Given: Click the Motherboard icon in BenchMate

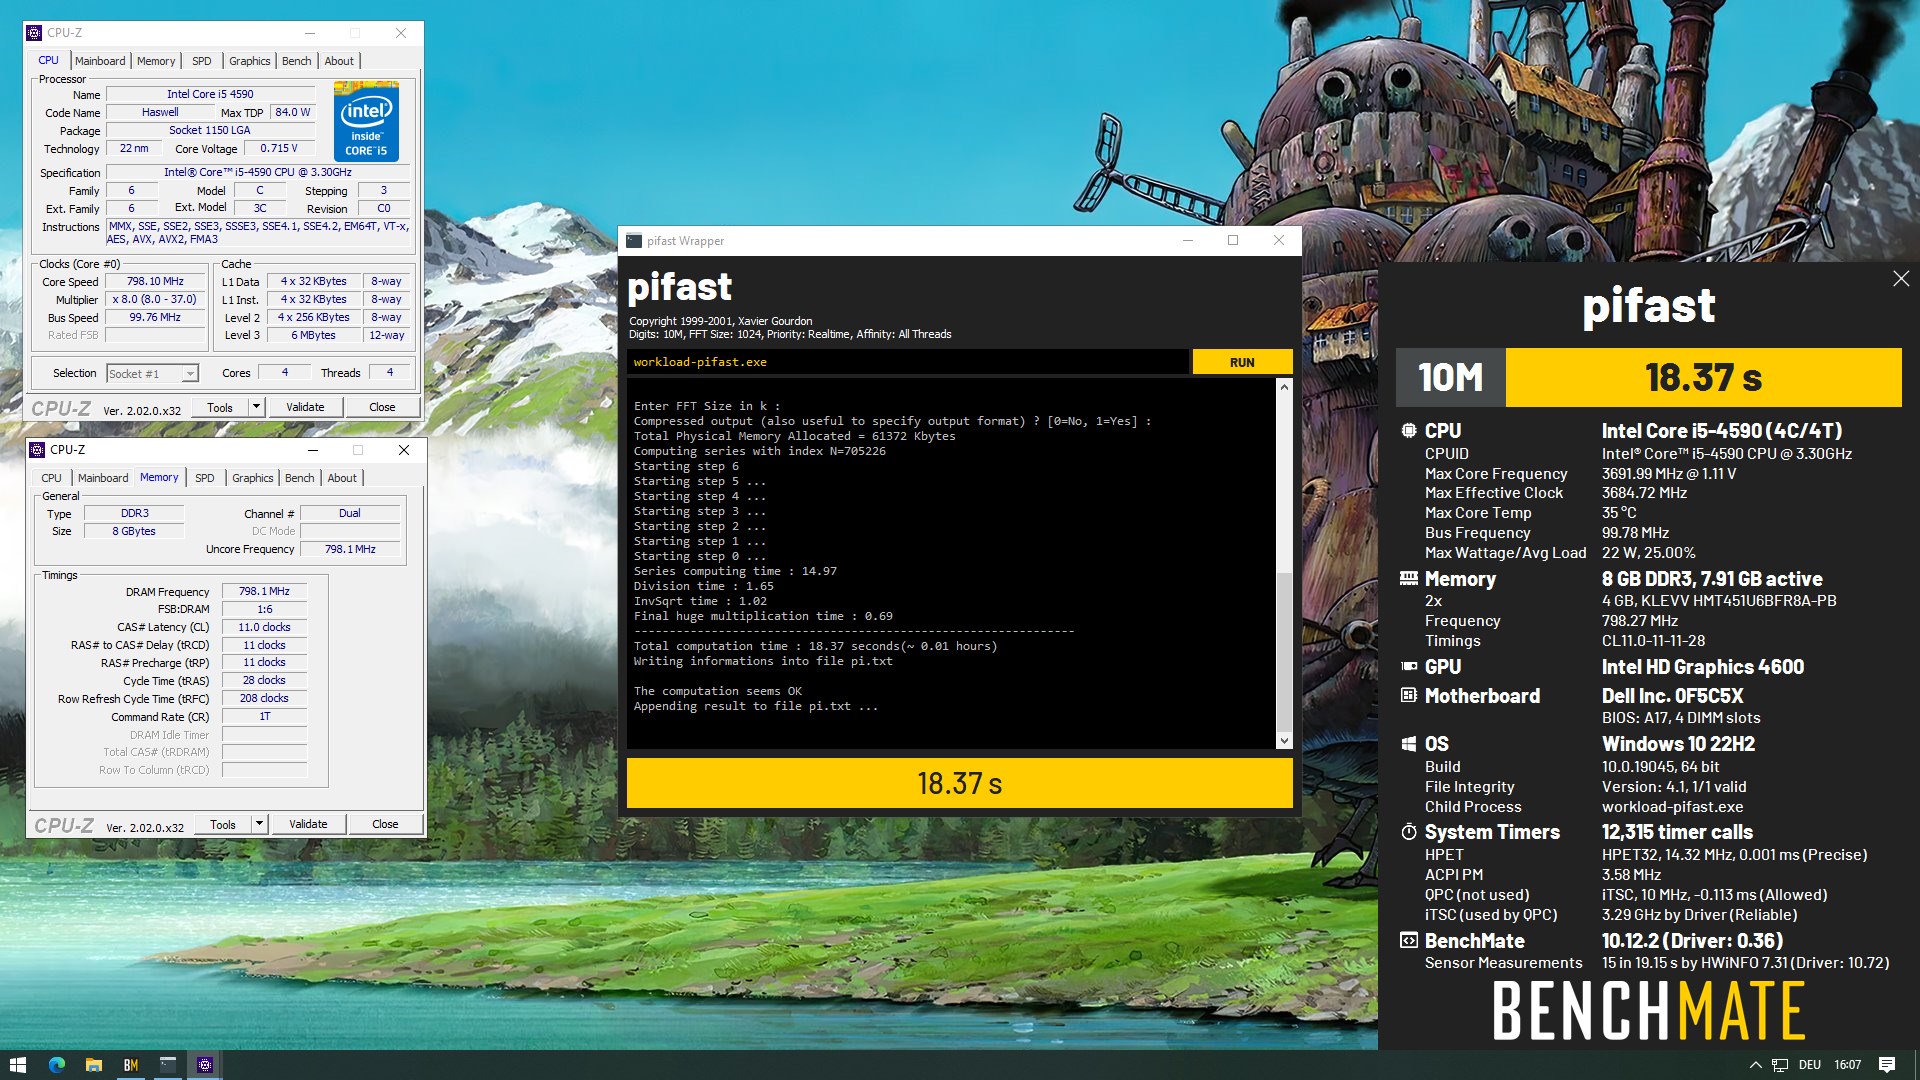Looking at the screenshot, I should click(x=1409, y=696).
